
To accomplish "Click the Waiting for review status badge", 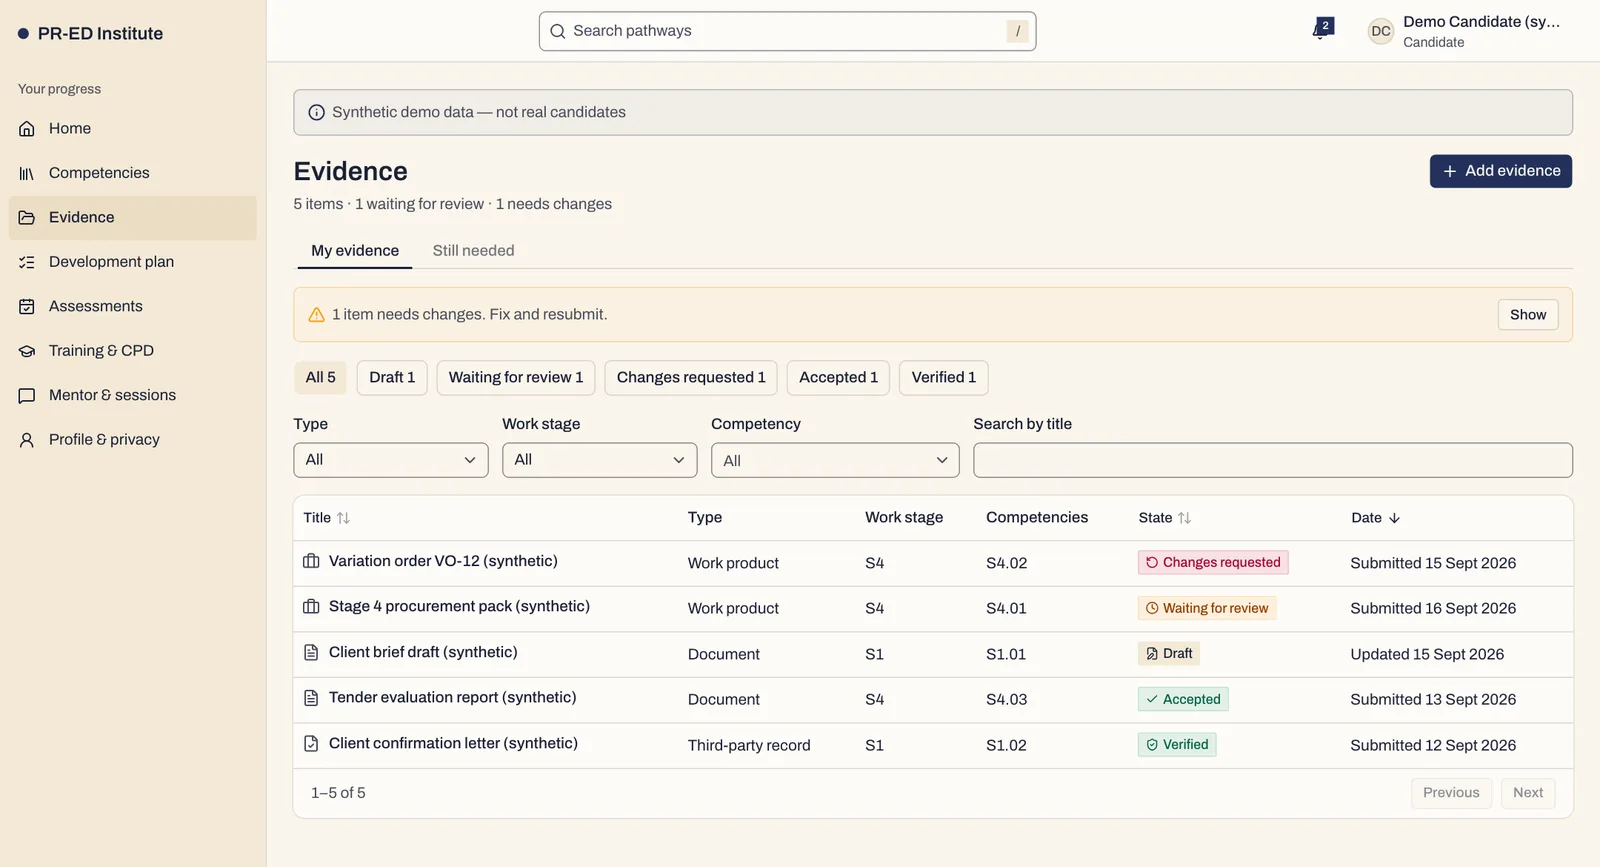I will pyautogui.click(x=1207, y=608).
